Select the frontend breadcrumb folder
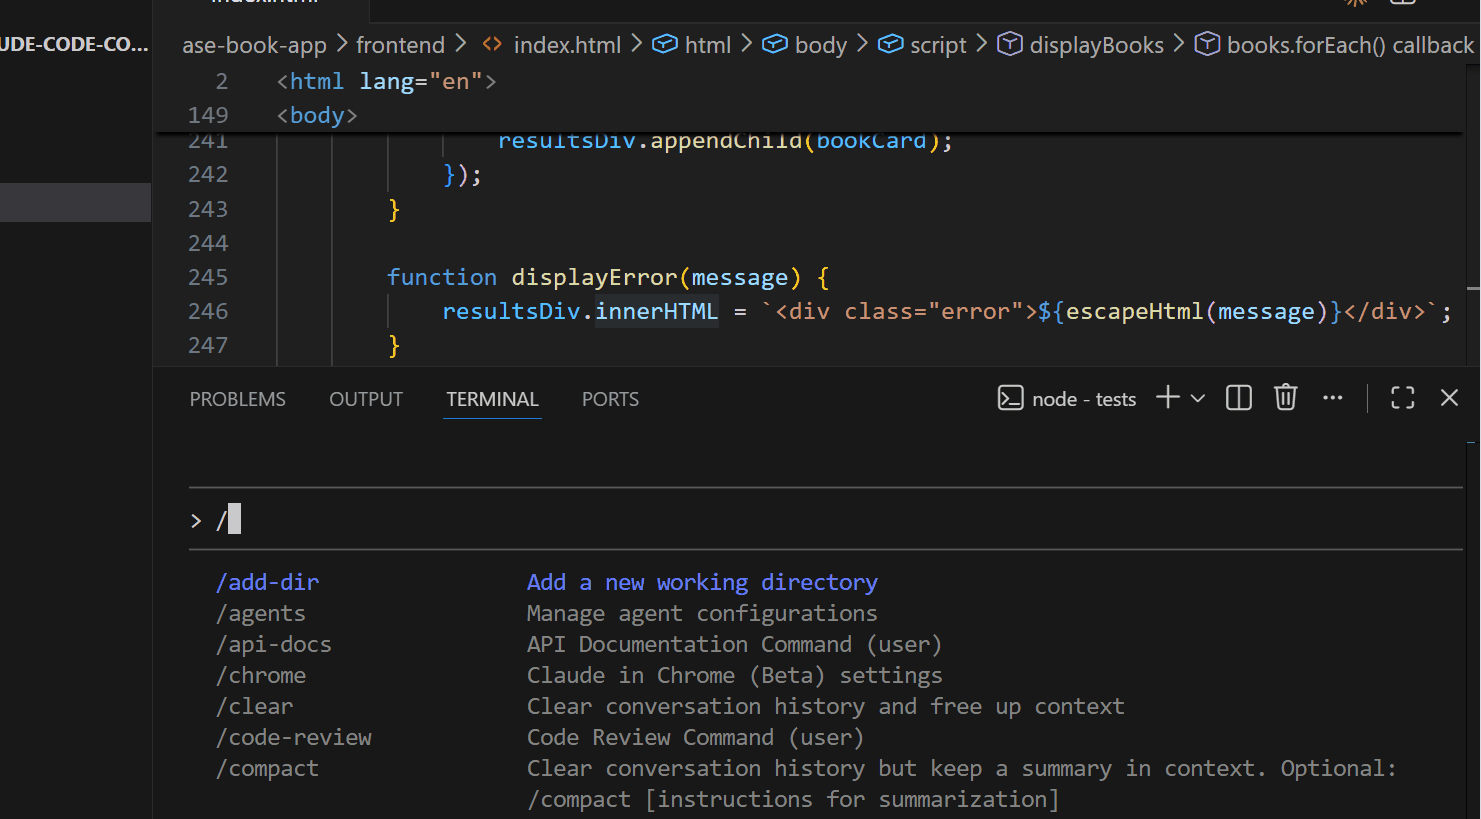The width and height of the screenshot is (1481, 819). pos(400,45)
